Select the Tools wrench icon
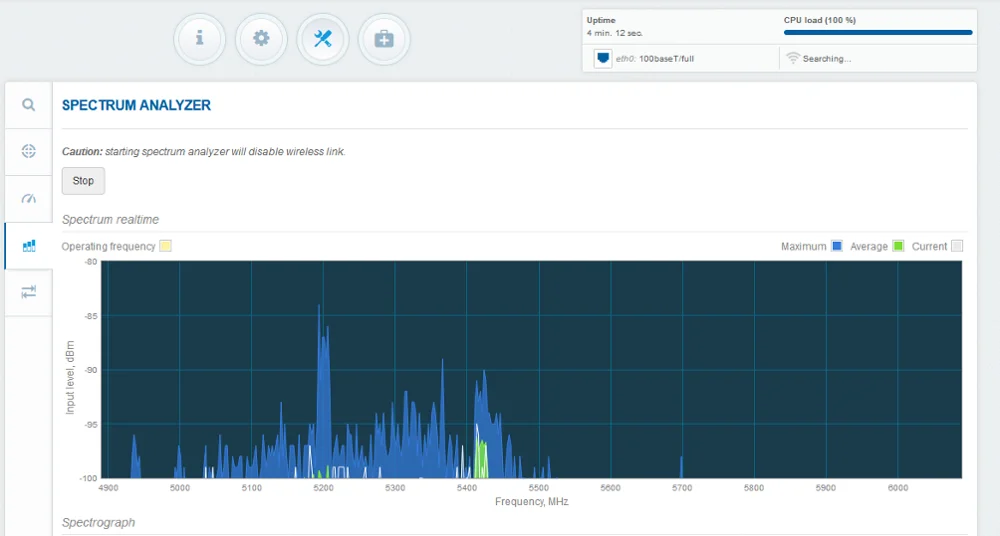 tap(323, 39)
